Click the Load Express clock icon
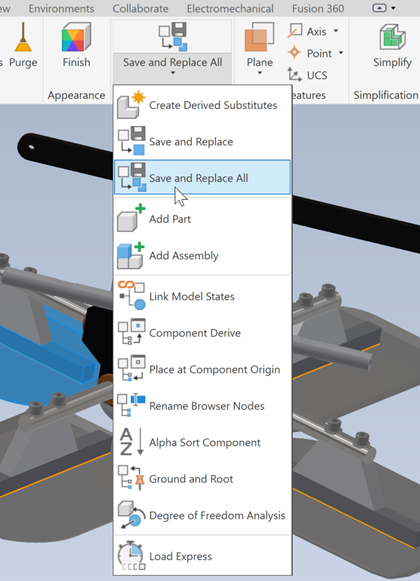Screen dimensions: 420x581 [131, 556]
